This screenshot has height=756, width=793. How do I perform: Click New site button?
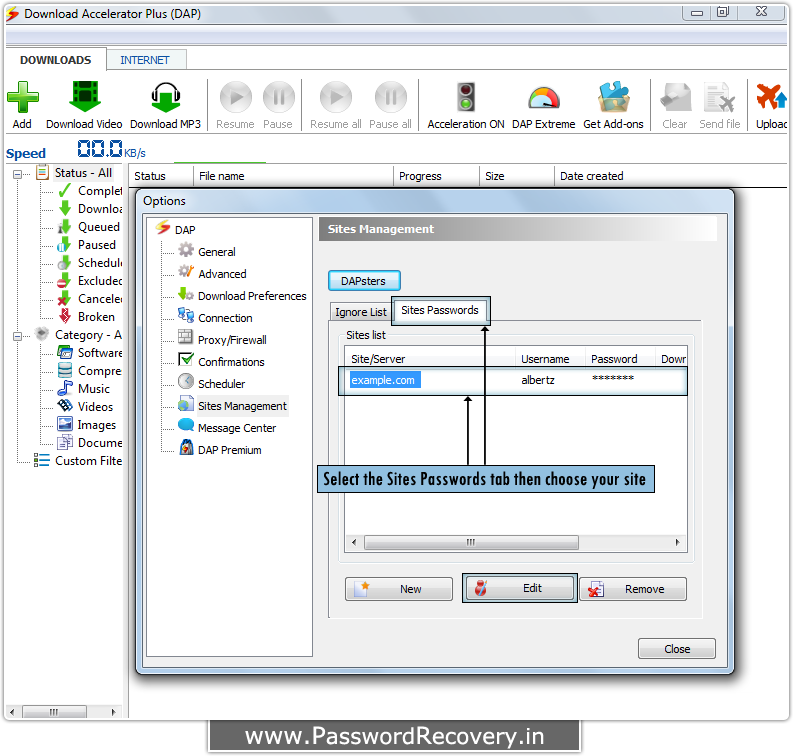pos(399,589)
